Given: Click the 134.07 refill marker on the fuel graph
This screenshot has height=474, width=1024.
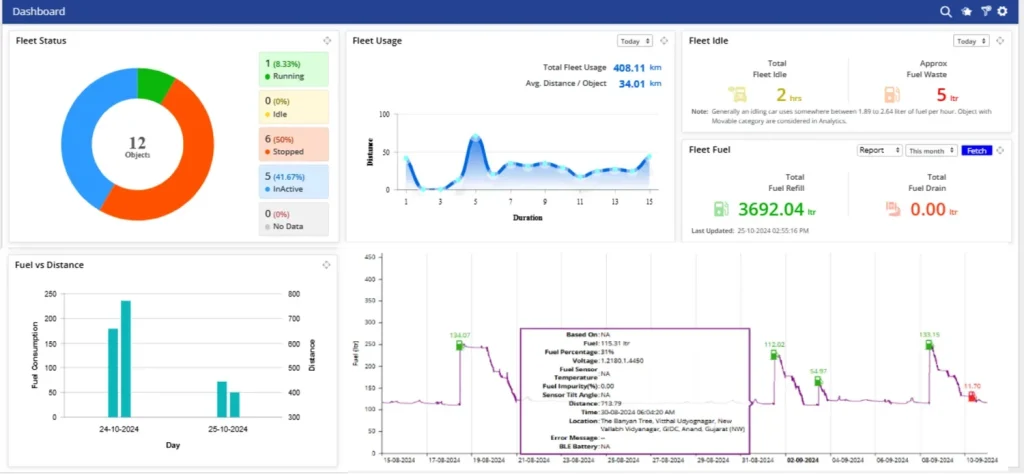Looking at the screenshot, I should point(460,345).
